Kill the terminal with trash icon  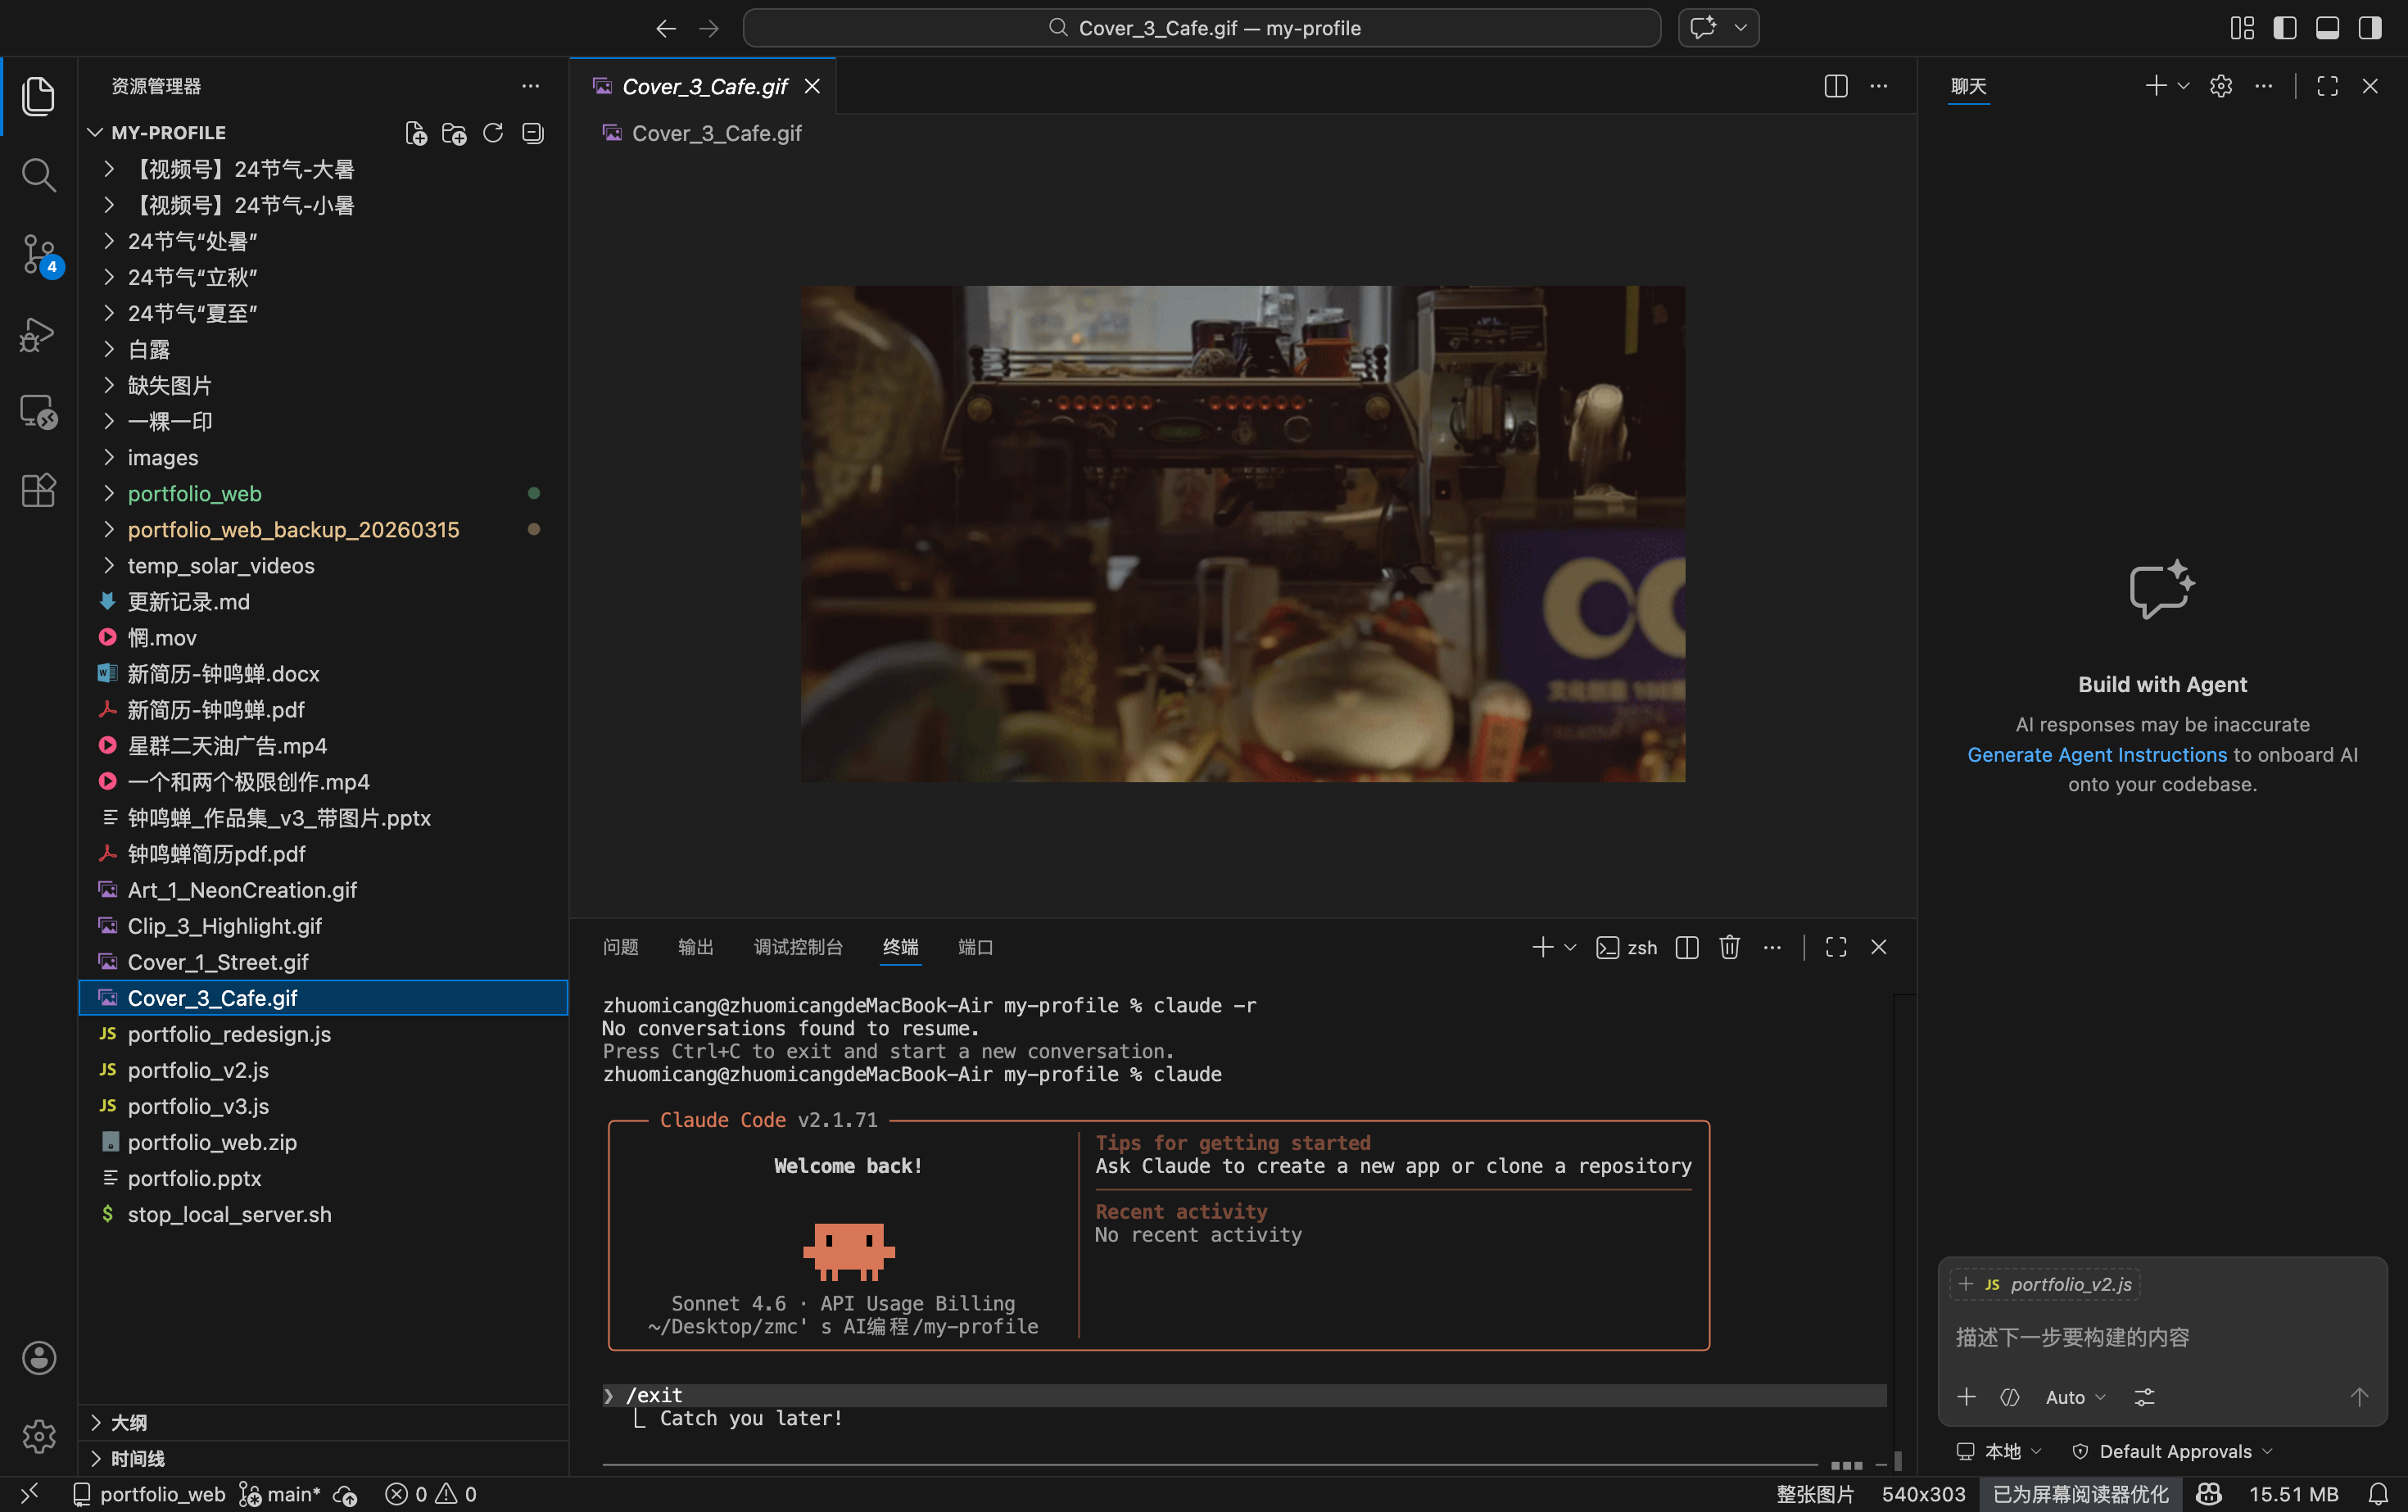pyautogui.click(x=1729, y=947)
